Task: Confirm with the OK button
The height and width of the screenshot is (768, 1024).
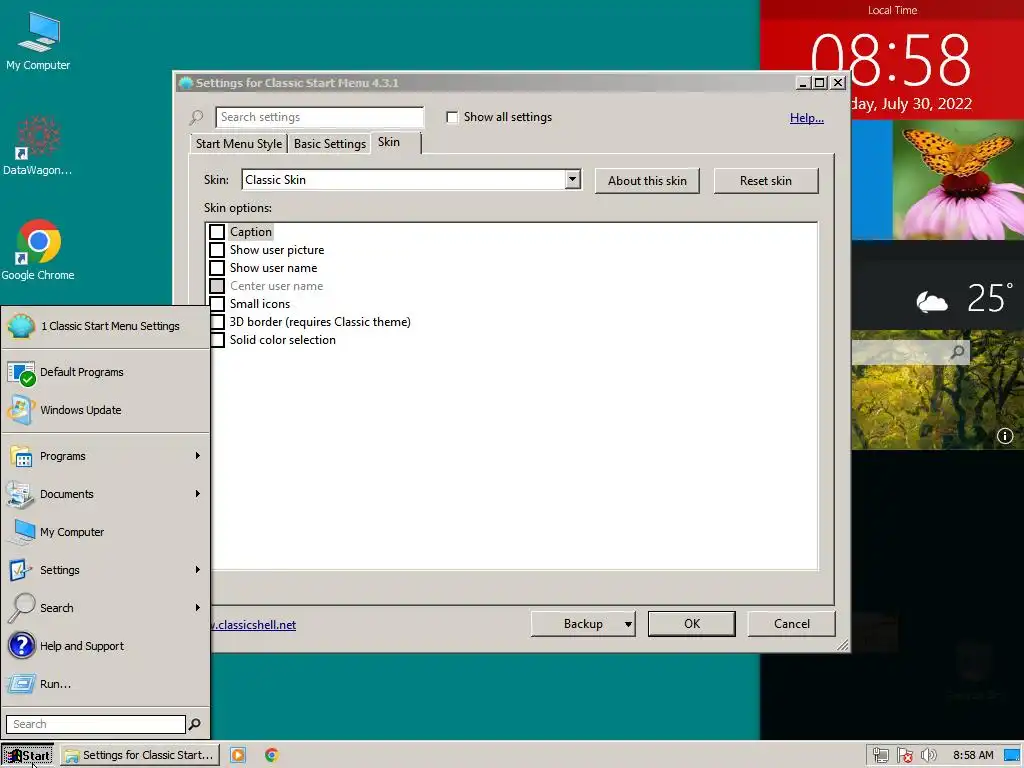Action: (692, 624)
